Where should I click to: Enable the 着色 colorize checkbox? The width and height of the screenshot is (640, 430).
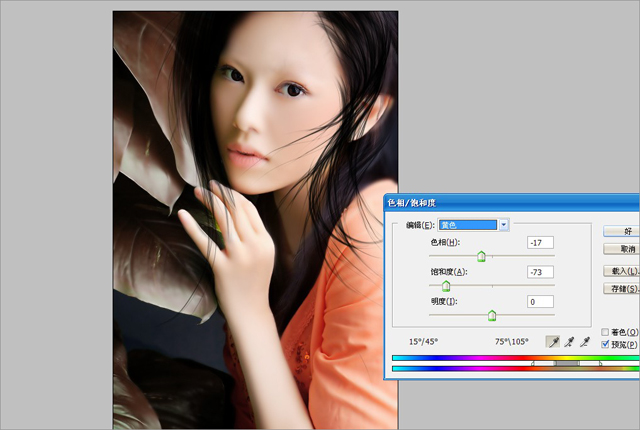coord(605,332)
